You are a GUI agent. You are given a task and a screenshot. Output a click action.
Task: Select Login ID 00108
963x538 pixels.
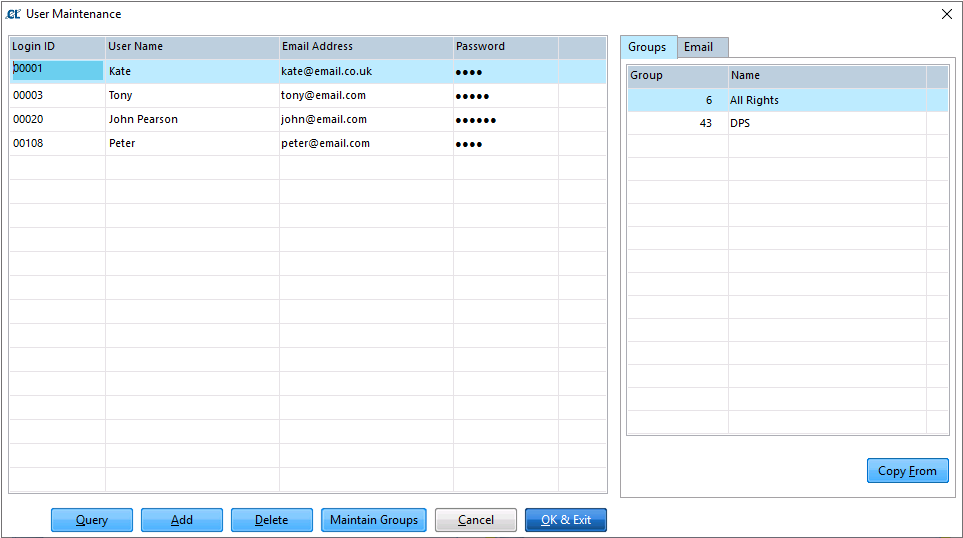(x=28, y=143)
